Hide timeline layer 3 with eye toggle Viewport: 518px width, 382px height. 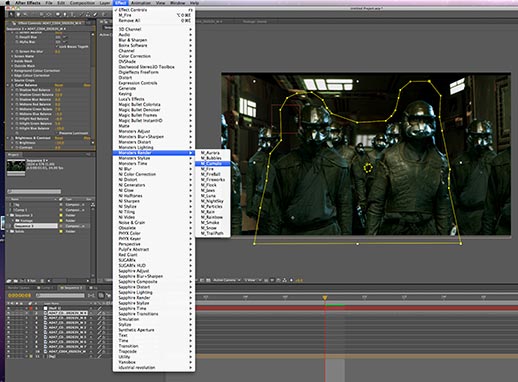tap(9, 318)
